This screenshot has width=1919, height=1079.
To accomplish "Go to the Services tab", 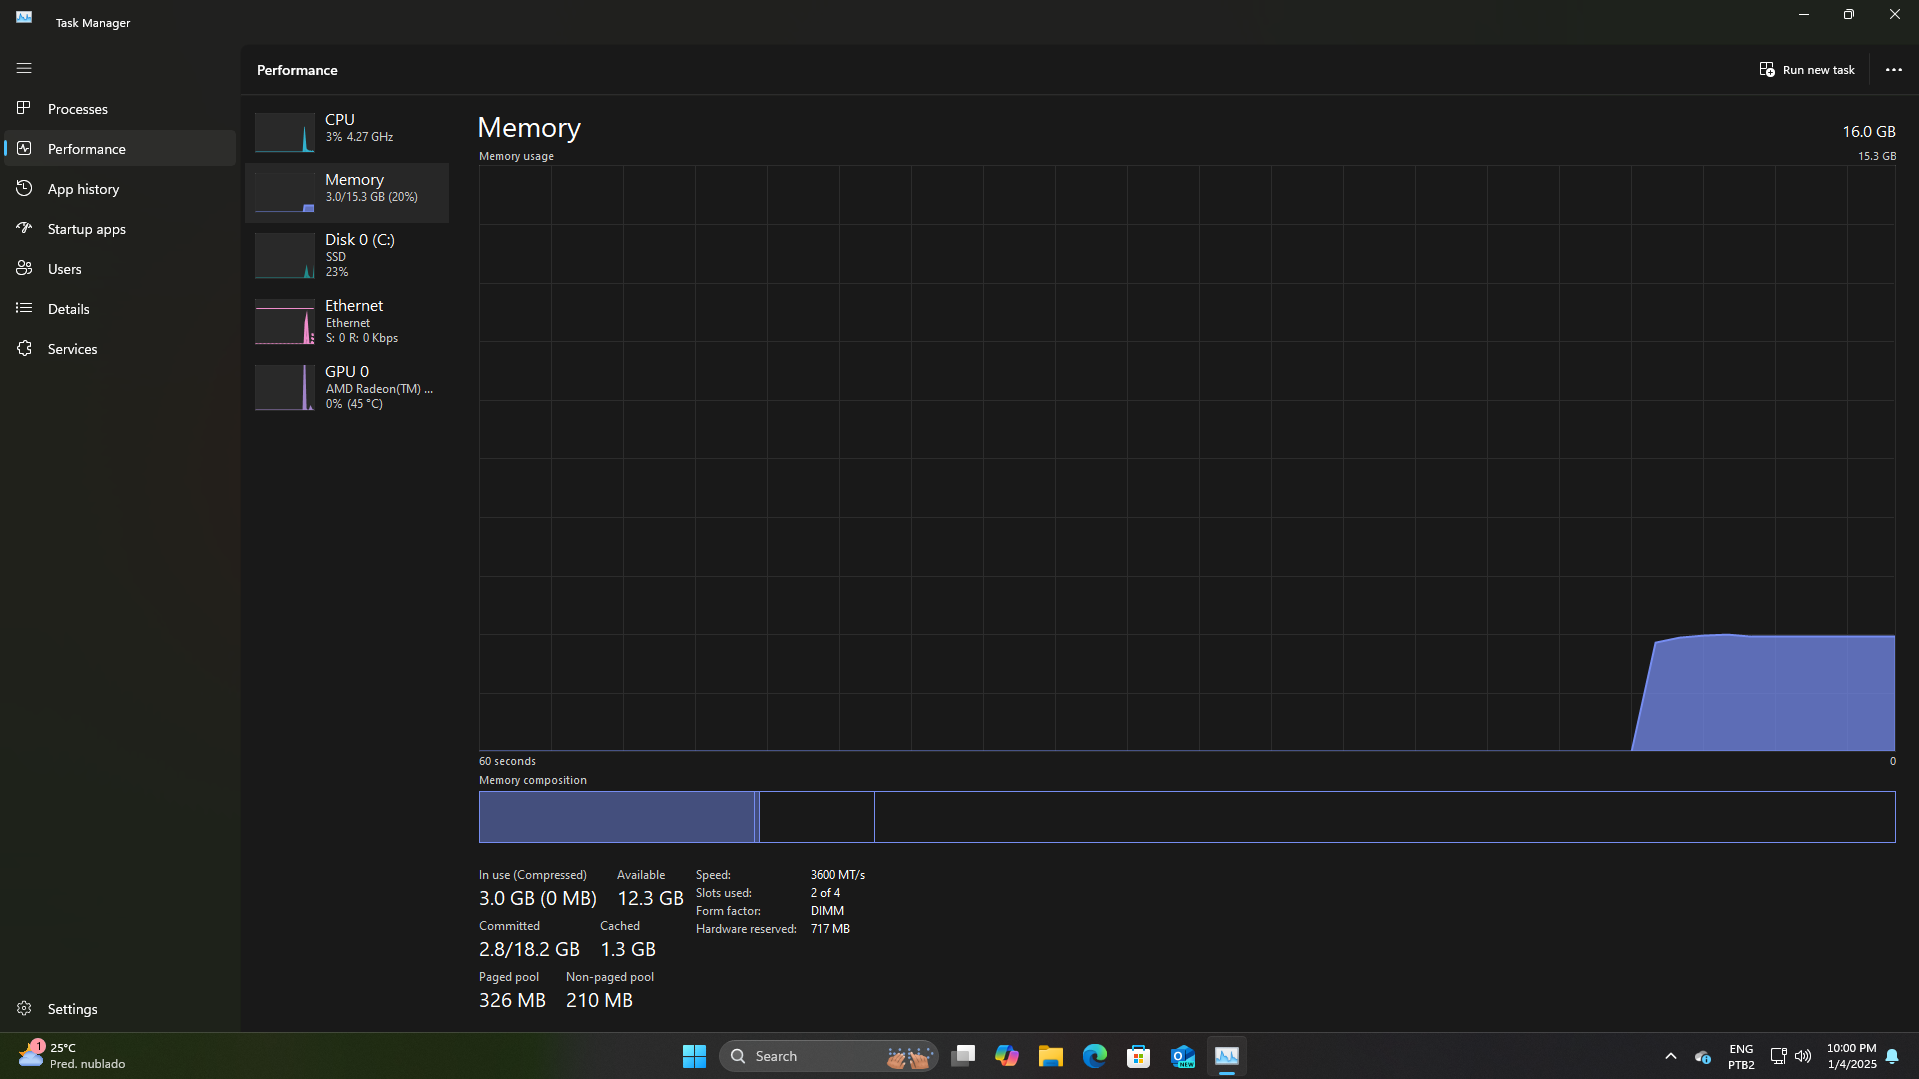I will 73,349.
